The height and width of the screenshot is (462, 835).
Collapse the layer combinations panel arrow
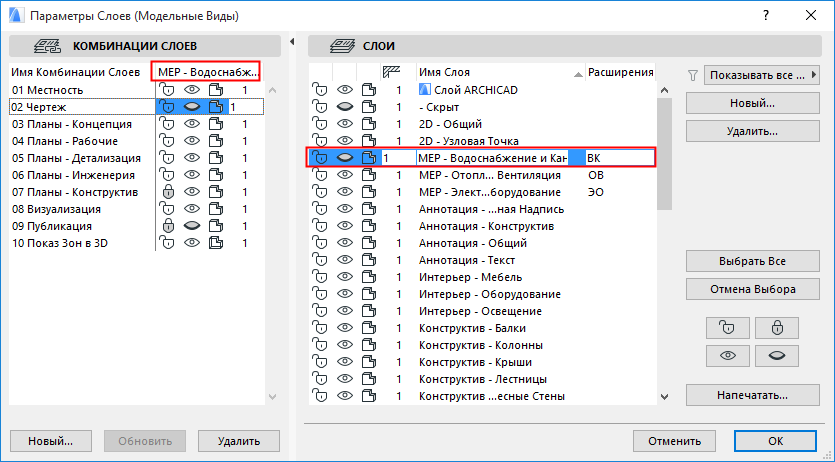click(291, 41)
